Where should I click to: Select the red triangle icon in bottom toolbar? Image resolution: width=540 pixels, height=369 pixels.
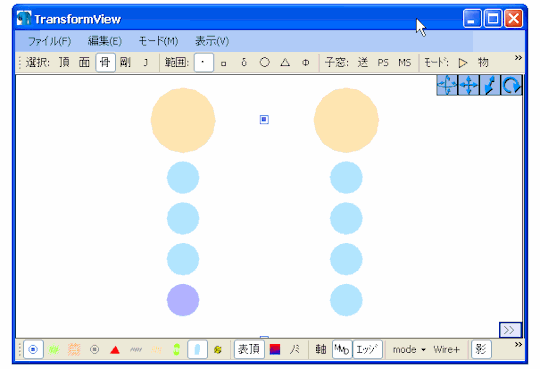click(115, 350)
